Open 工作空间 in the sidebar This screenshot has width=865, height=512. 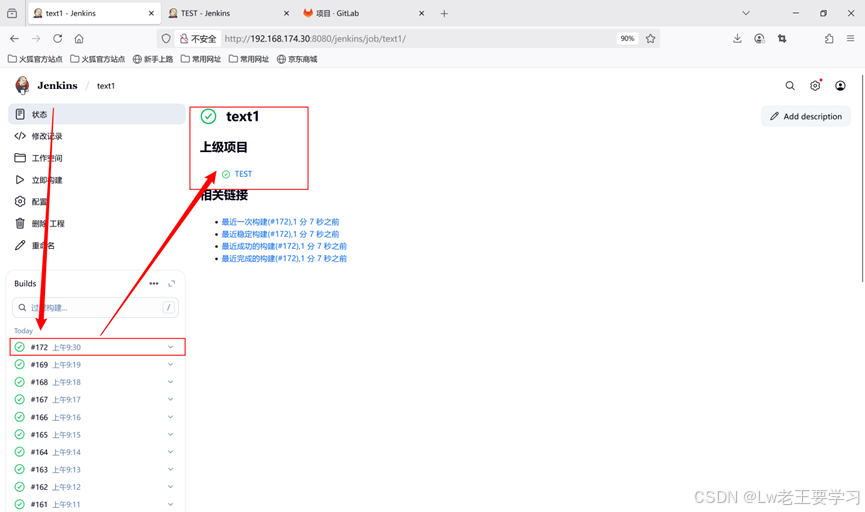tap(97, 158)
